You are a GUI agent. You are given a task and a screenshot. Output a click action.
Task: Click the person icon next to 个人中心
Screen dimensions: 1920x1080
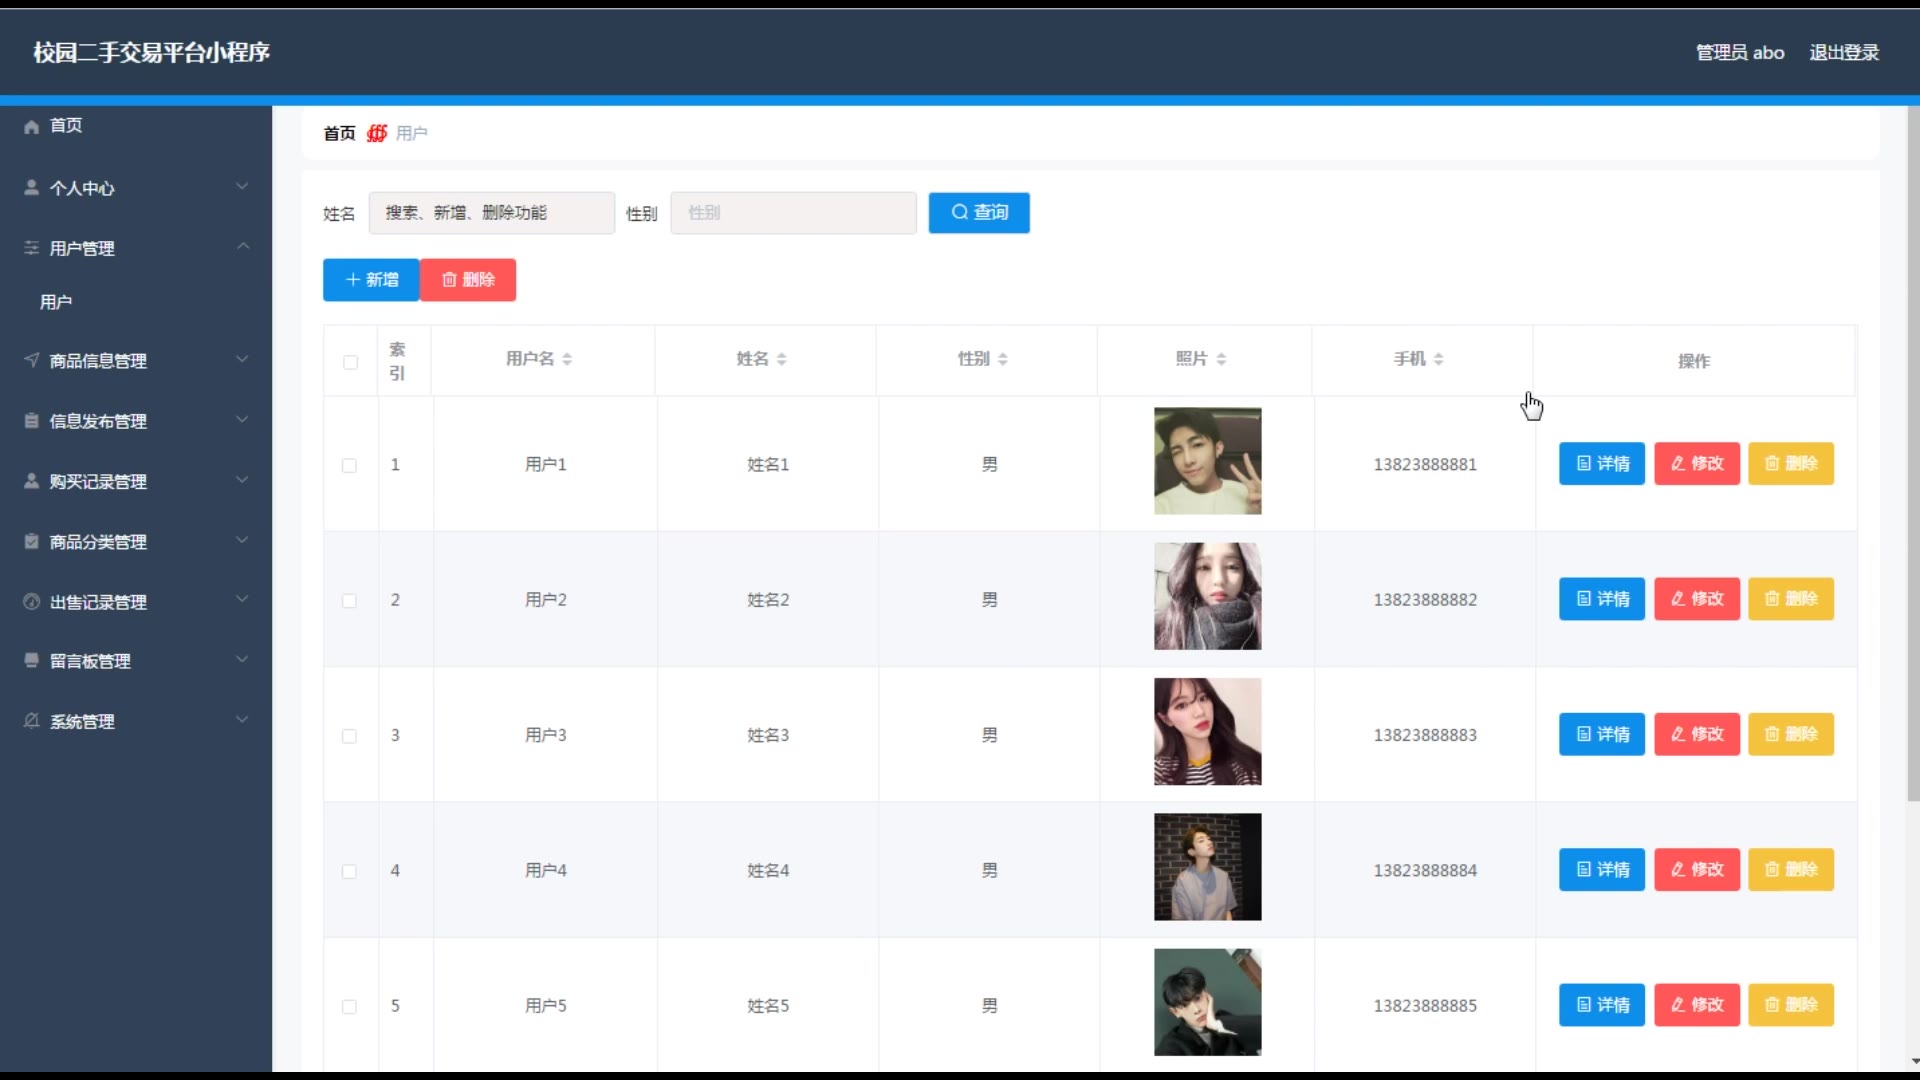point(31,187)
